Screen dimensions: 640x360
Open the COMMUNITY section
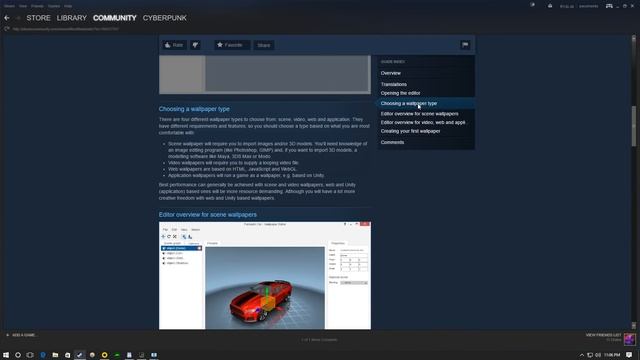coord(115,18)
